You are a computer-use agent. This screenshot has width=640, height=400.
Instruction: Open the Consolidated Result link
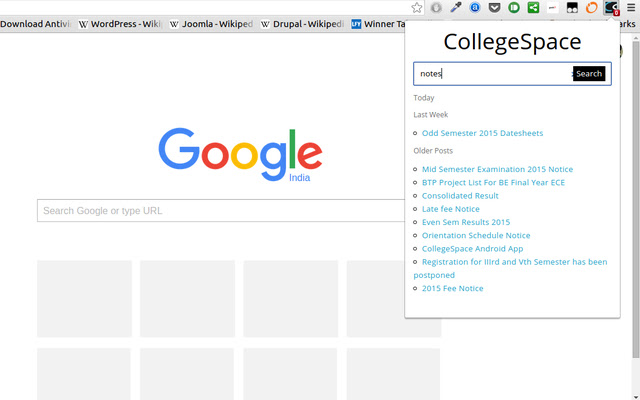click(460, 196)
